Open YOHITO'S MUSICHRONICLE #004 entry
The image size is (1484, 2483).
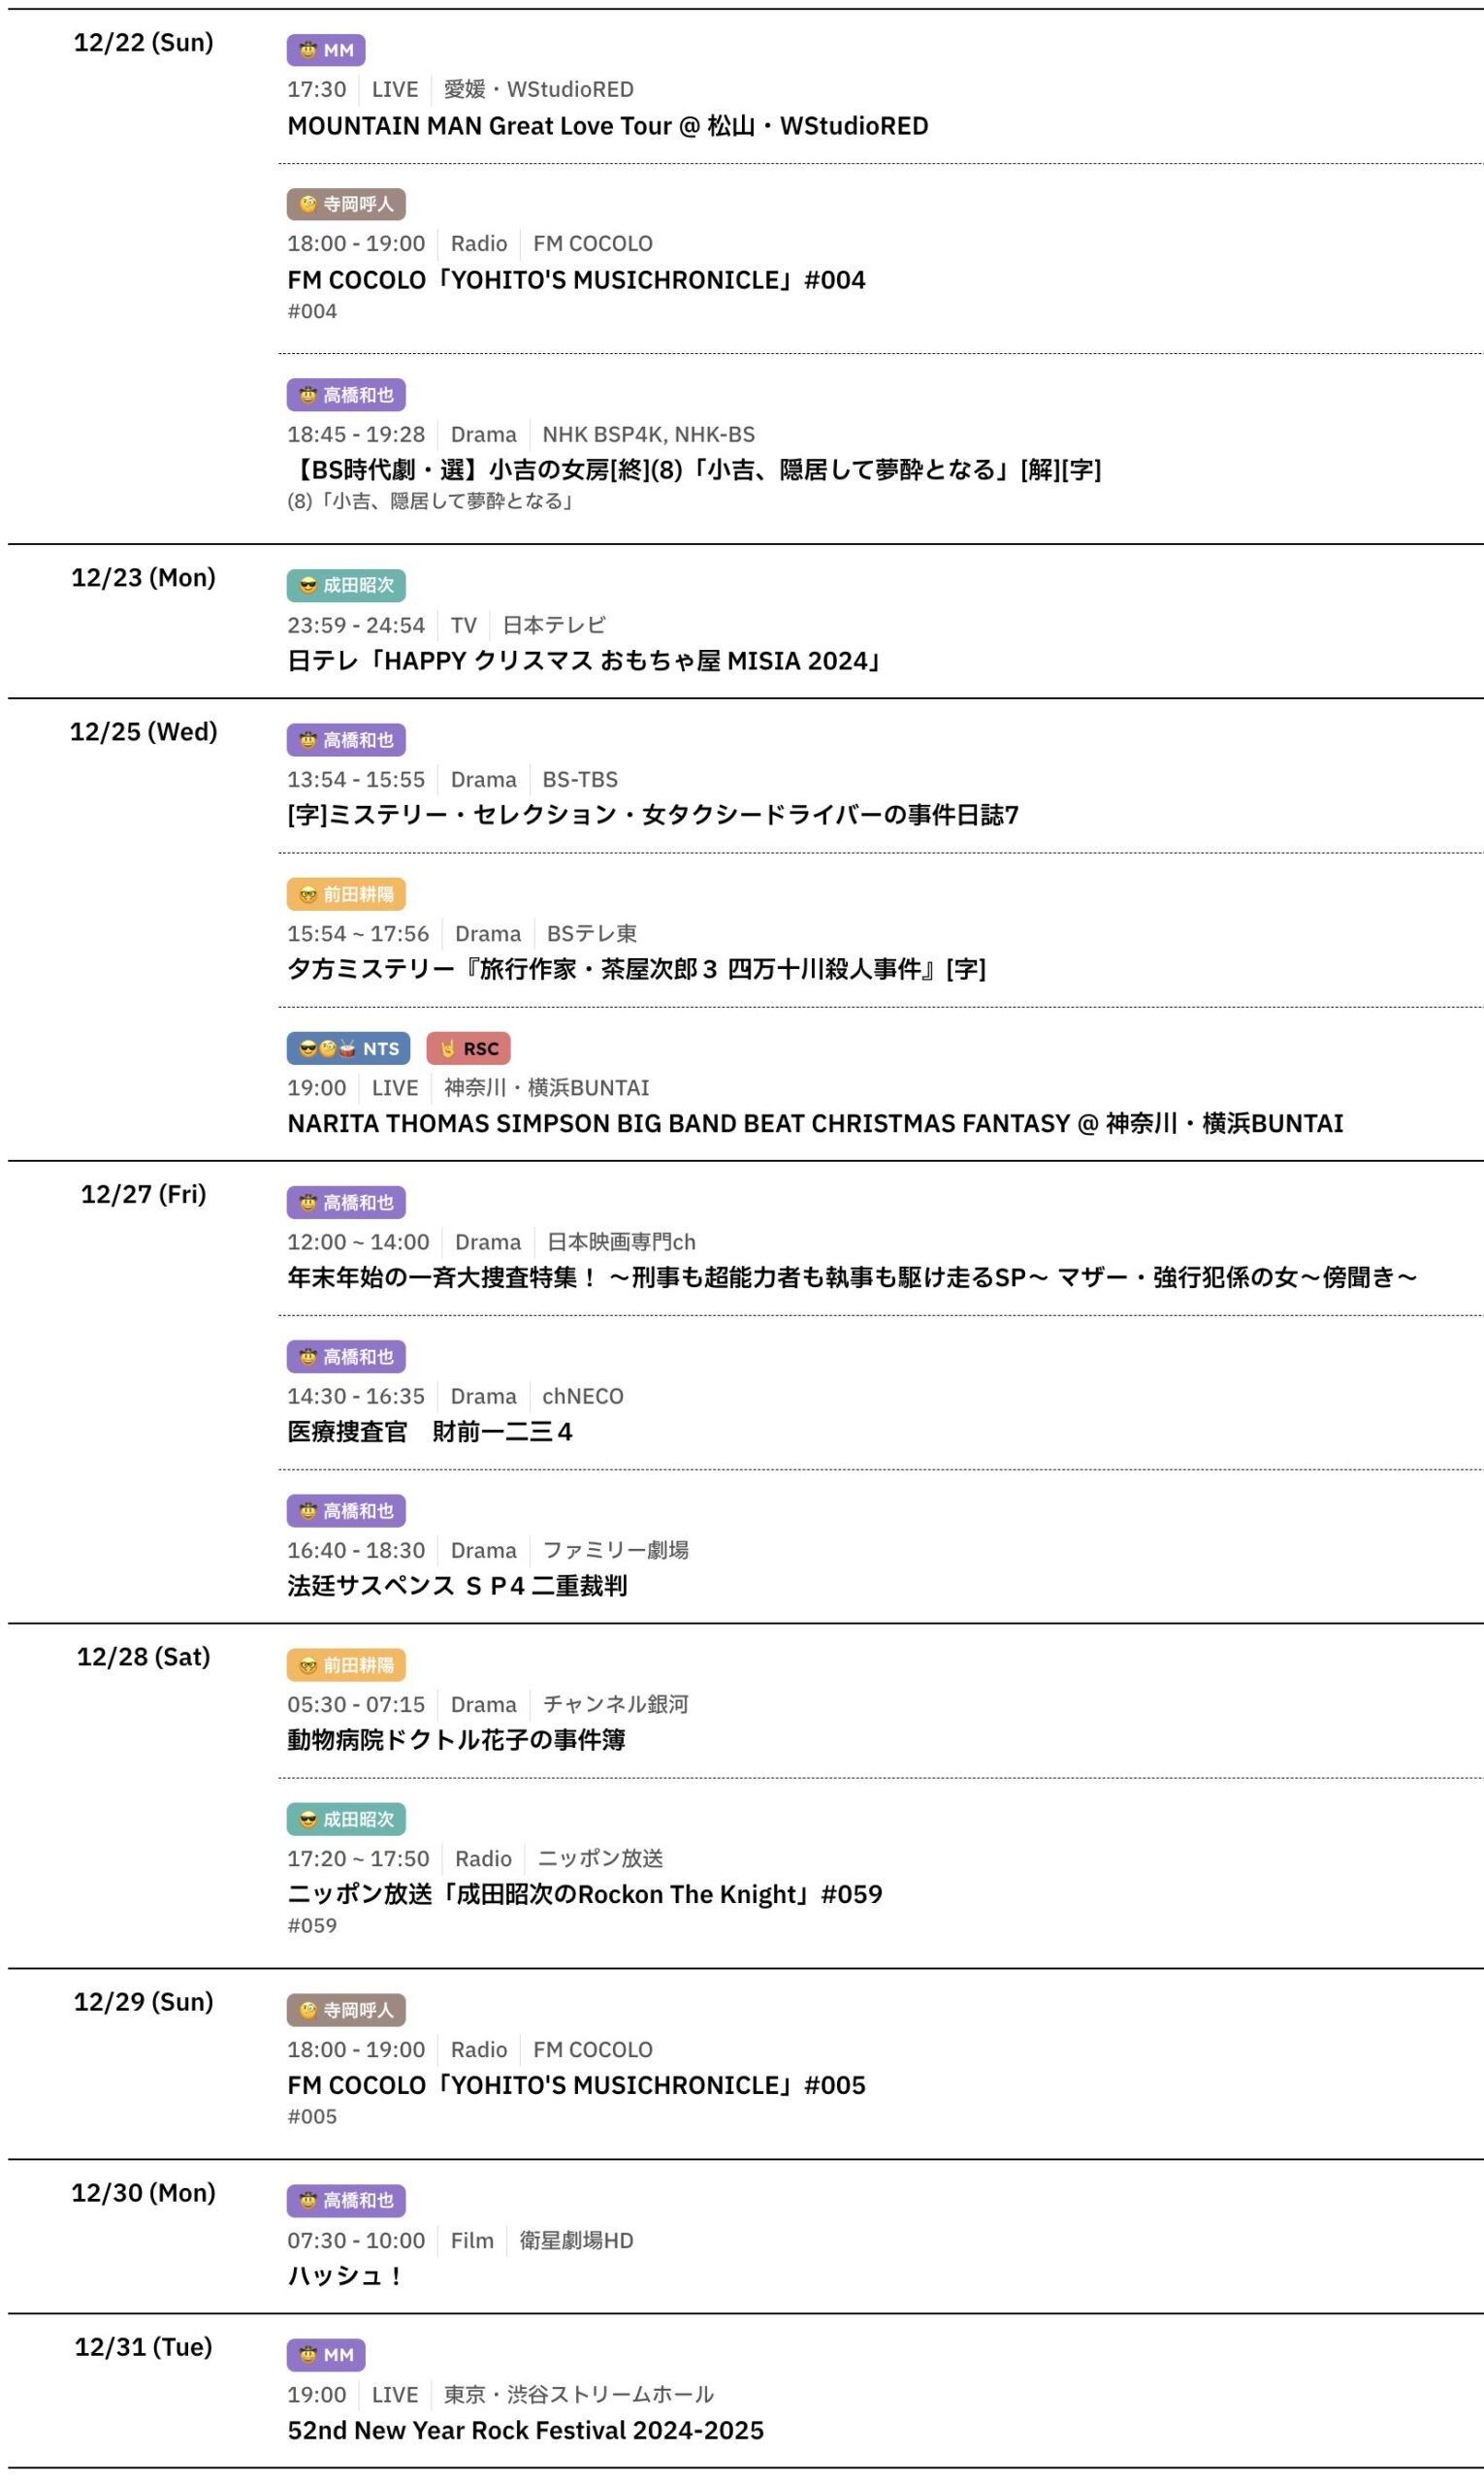576,280
